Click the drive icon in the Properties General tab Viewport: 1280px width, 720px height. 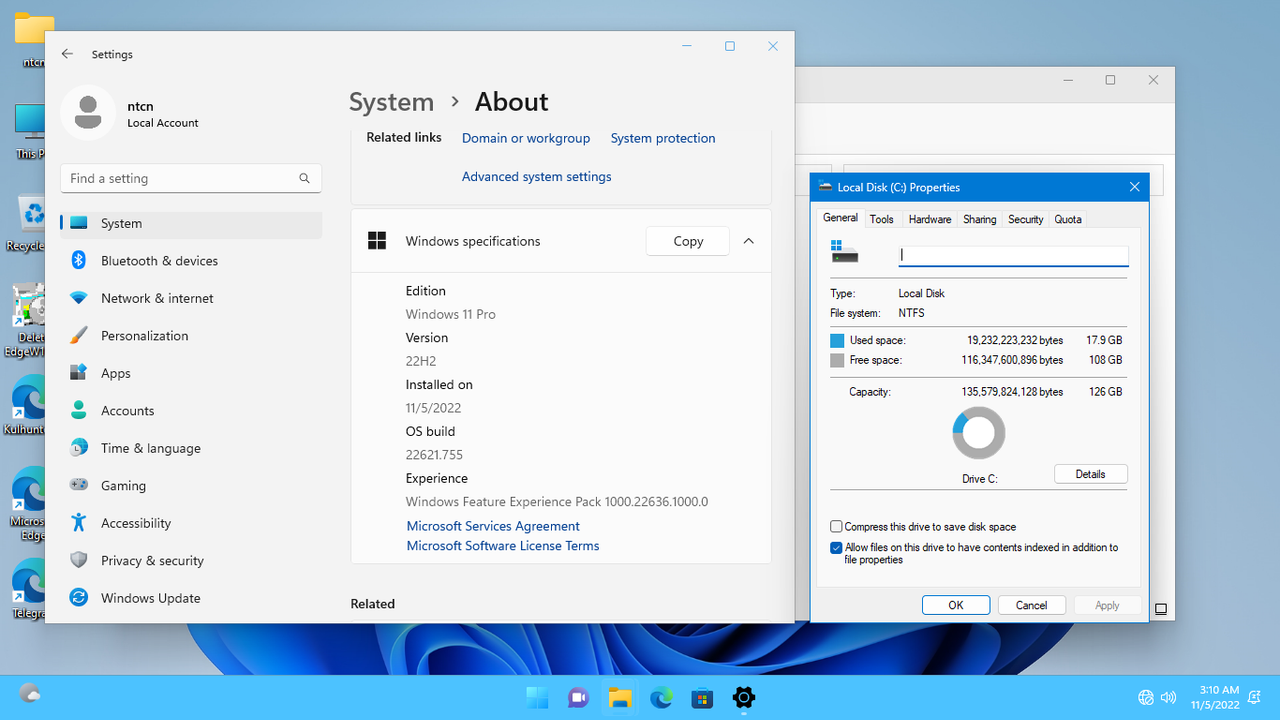[x=844, y=252]
